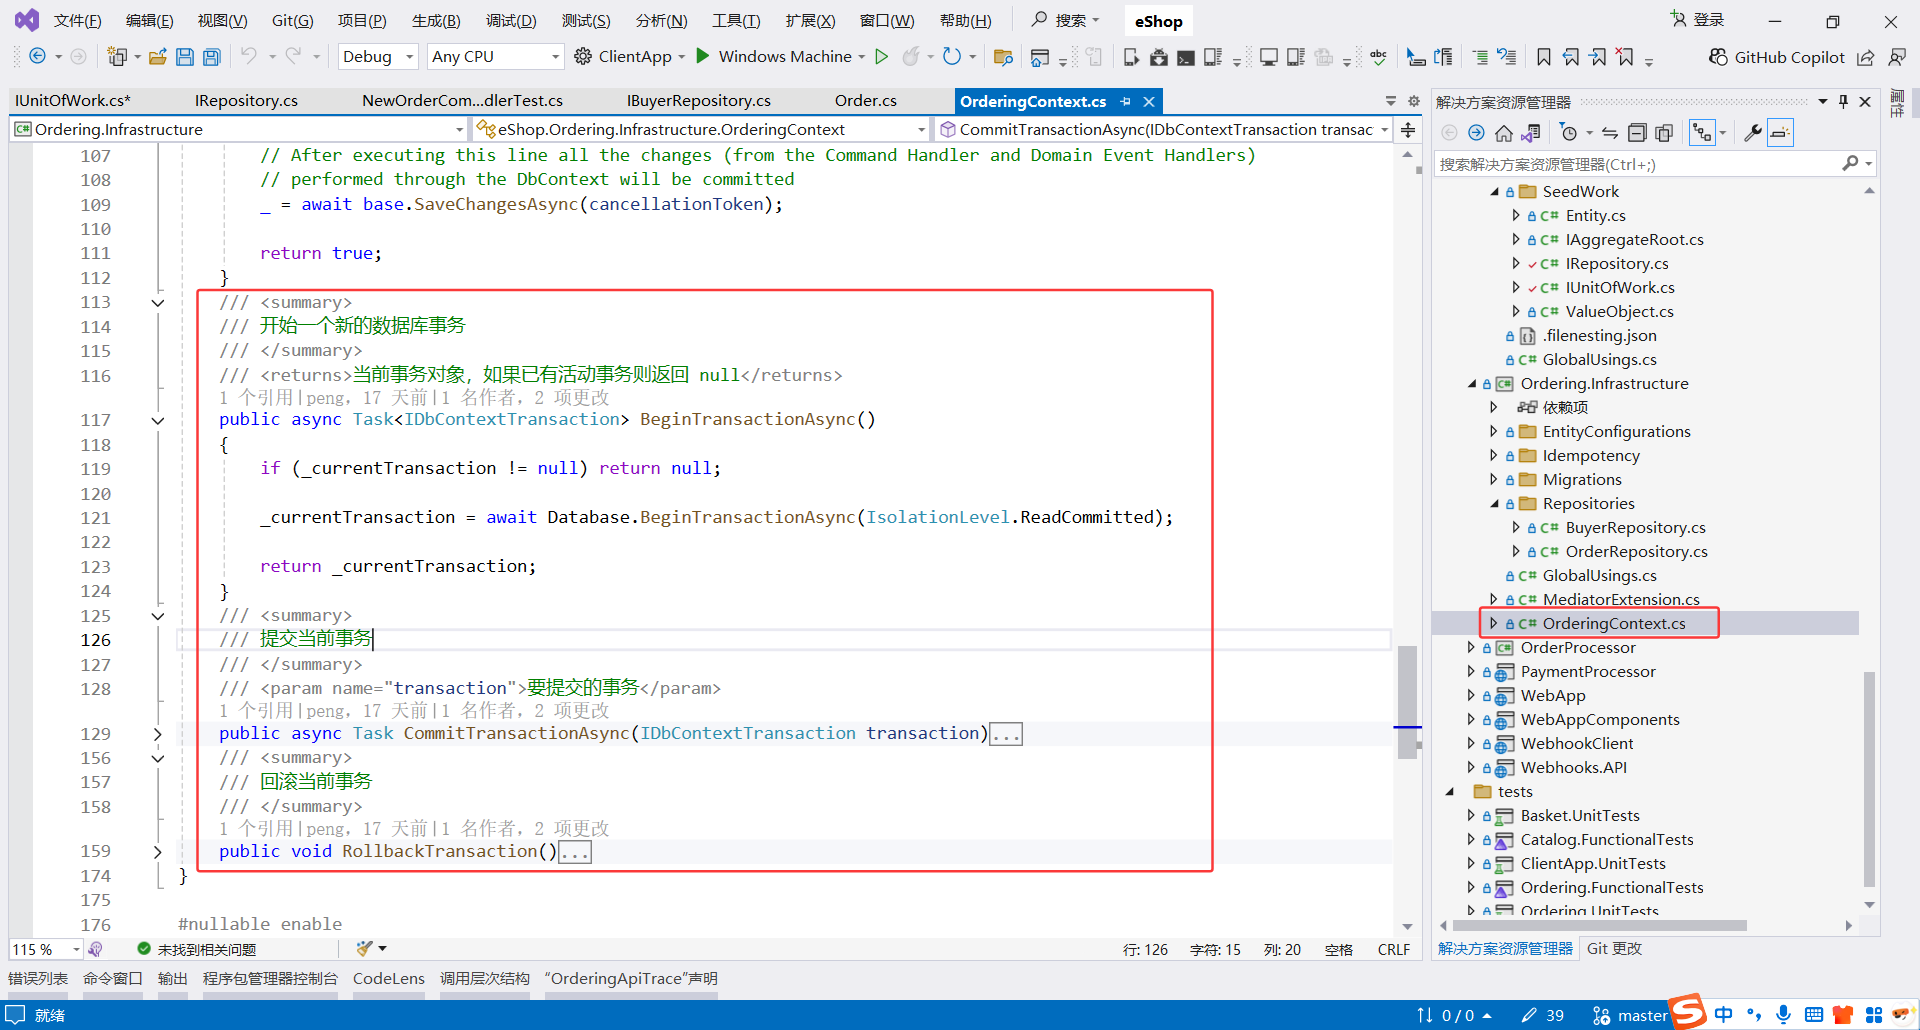This screenshot has height=1030, width=1920.
Task: Open the 文件(F) menu
Action: click(x=77, y=21)
